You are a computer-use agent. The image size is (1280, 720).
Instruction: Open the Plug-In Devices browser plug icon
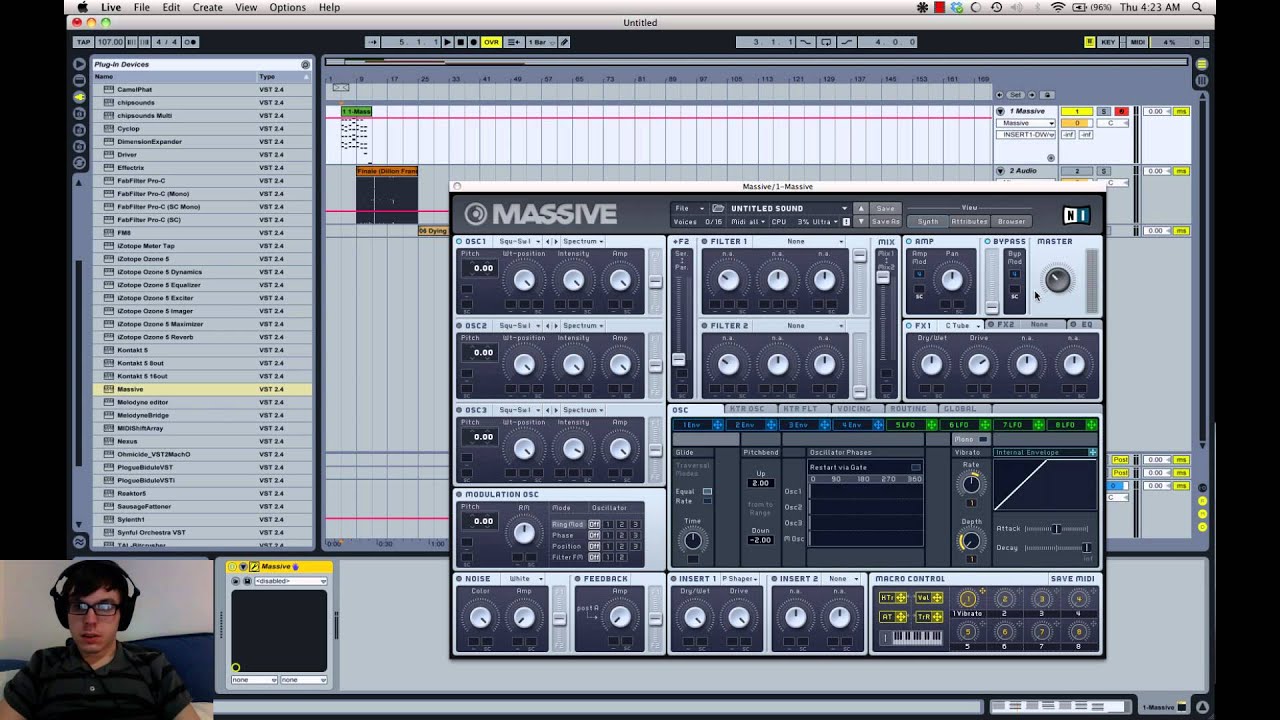coord(79,97)
